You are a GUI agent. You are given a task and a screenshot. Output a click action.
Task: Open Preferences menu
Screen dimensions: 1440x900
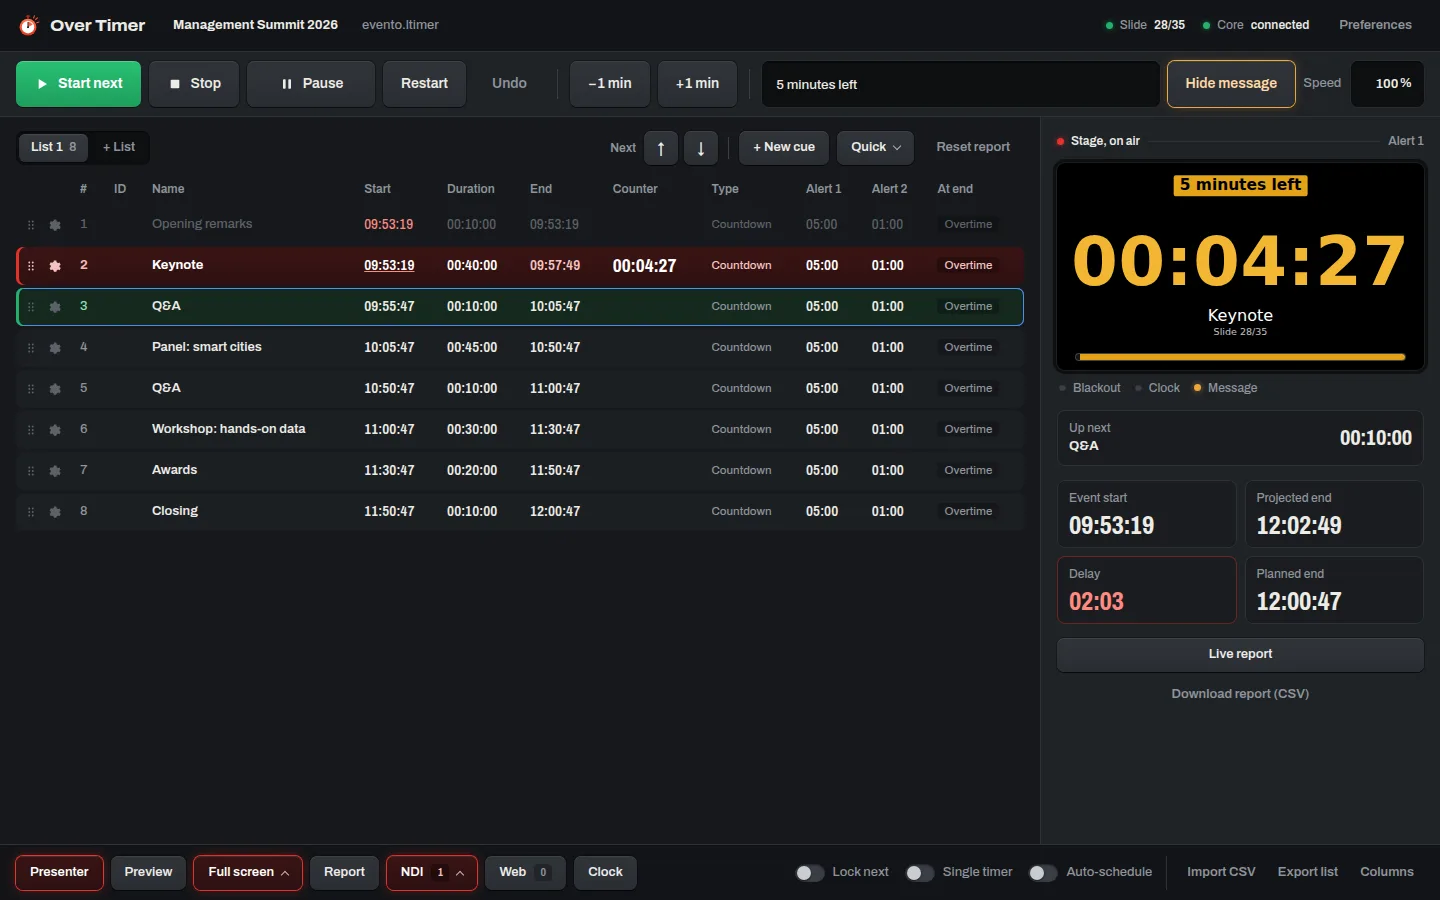1375,25
